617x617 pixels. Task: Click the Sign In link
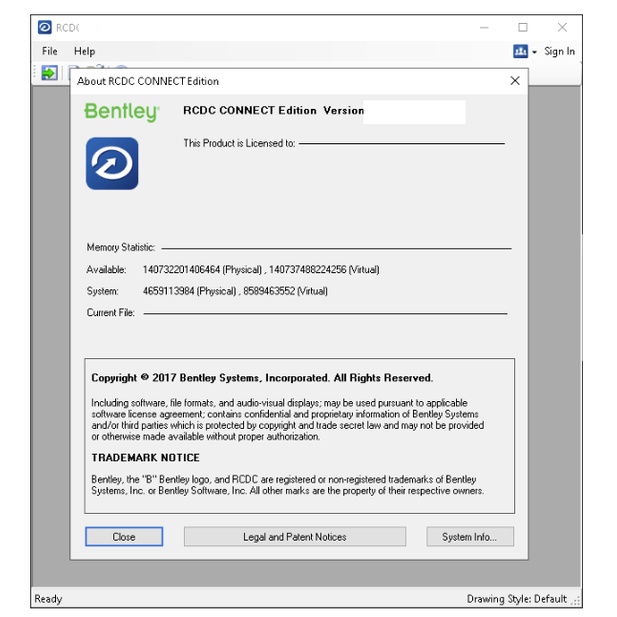click(559, 51)
